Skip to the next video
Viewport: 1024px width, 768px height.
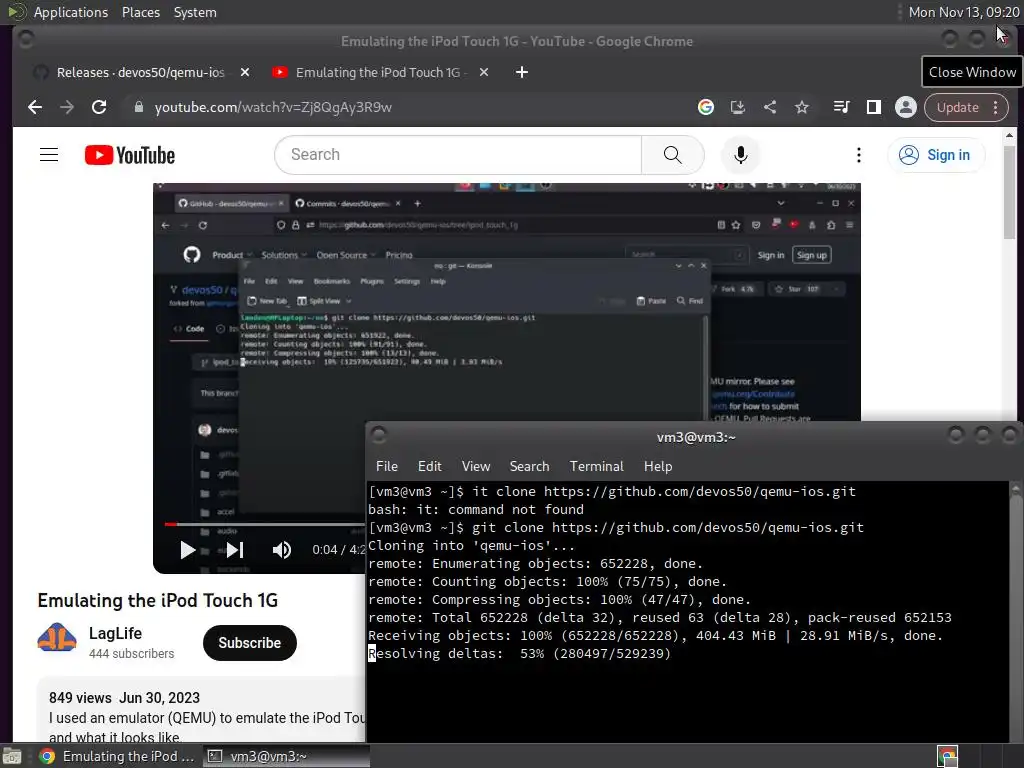[235, 550]
